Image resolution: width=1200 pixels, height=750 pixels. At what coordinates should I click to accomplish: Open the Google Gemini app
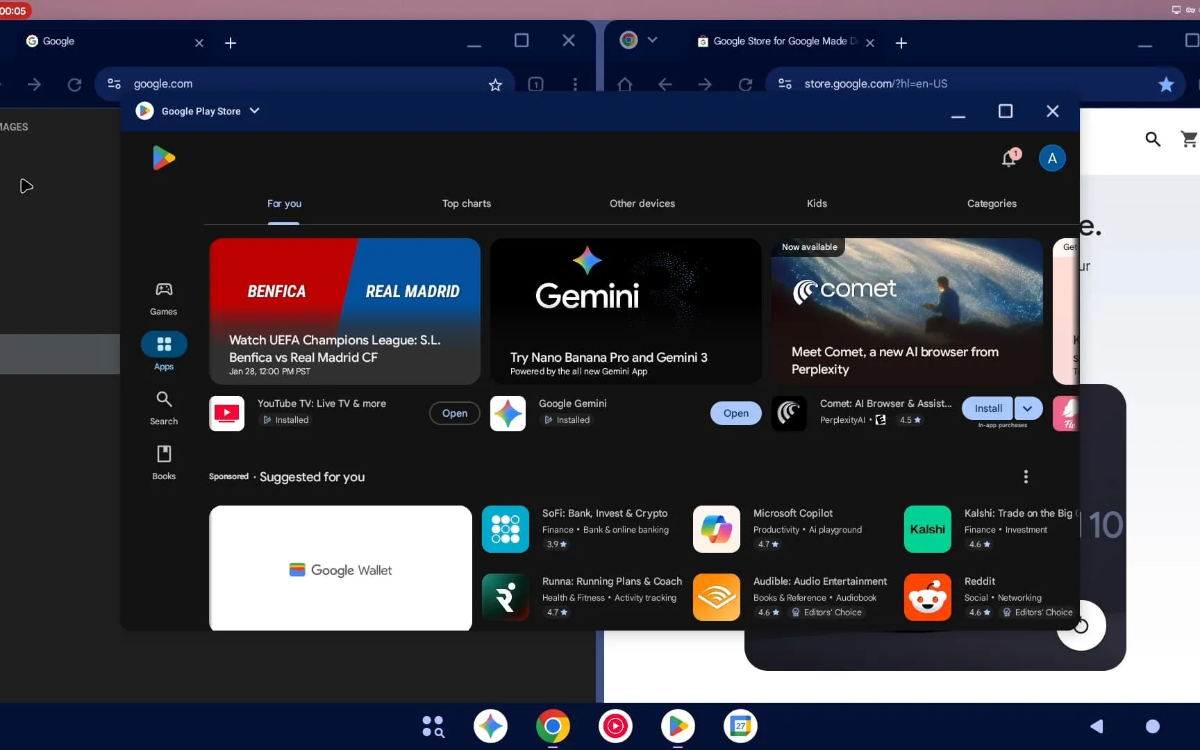735,412
